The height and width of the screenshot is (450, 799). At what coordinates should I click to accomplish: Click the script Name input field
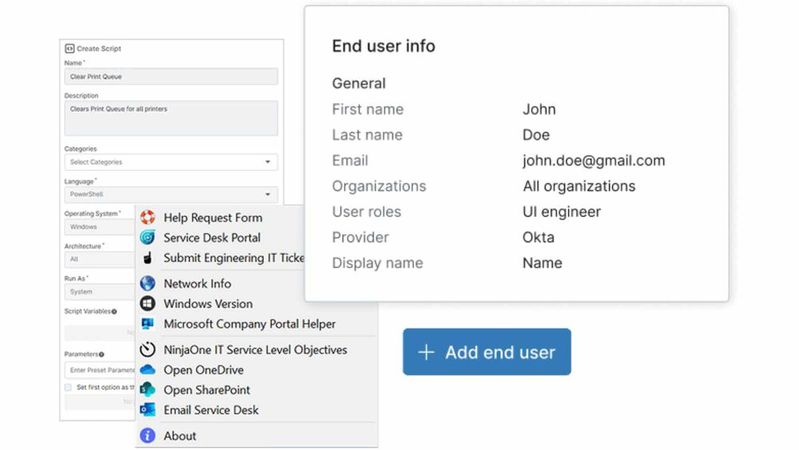click(170, 77)
